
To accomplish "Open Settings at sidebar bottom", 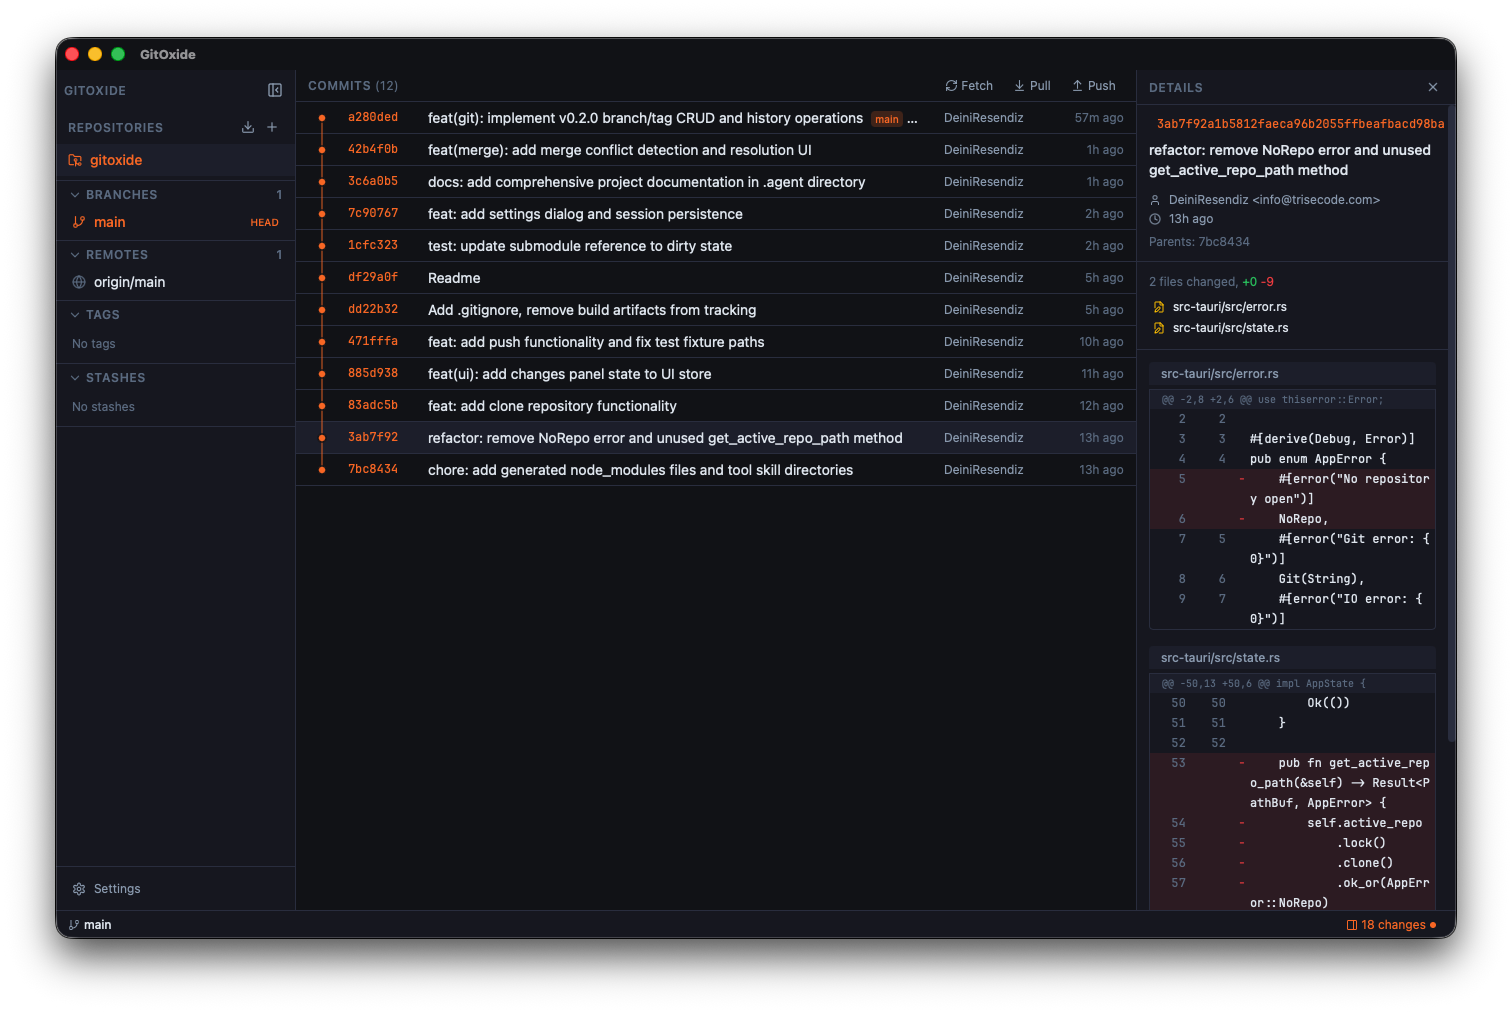I will 107,889.
